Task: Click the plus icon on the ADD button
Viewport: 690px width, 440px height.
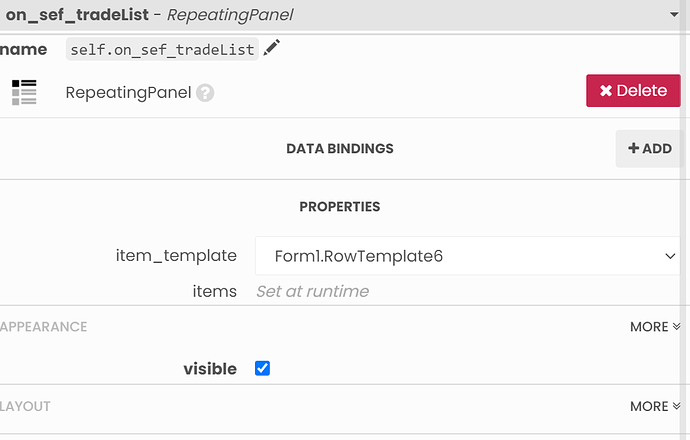Action: coord(633,148)
